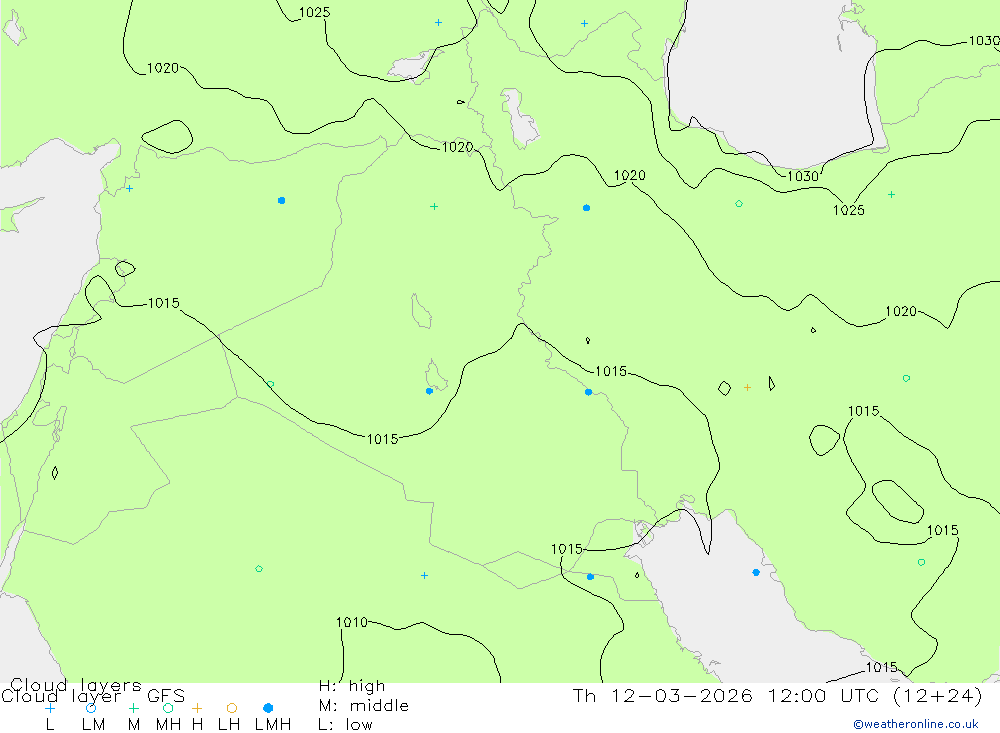
Task: Click the orange plus marker on the map
Action: point(747,387)
